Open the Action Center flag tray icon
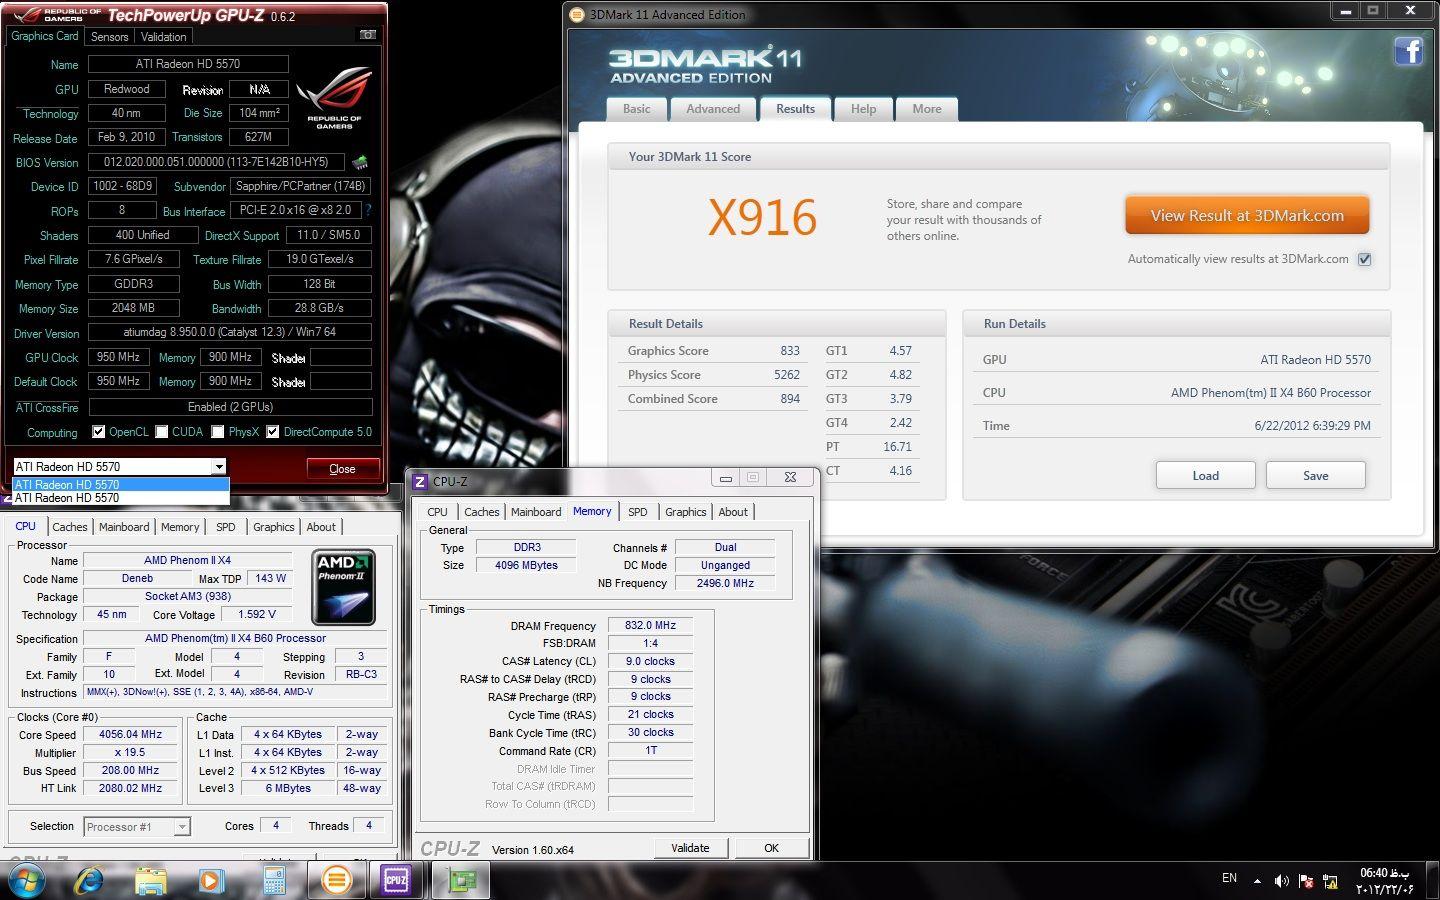The image size is (1440, 900). (1305, 881)
